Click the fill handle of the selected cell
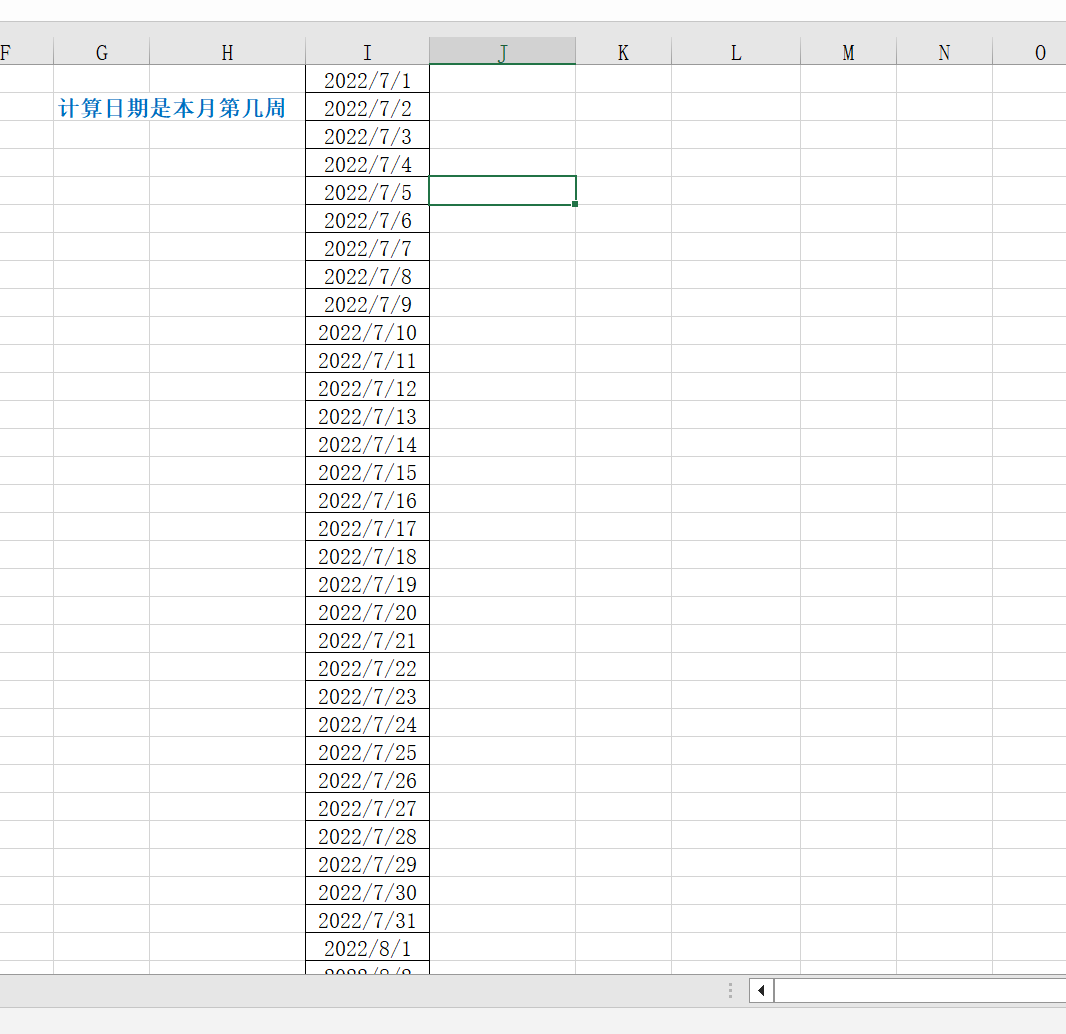This screenshot has height=1034, width=1066. 575,204
